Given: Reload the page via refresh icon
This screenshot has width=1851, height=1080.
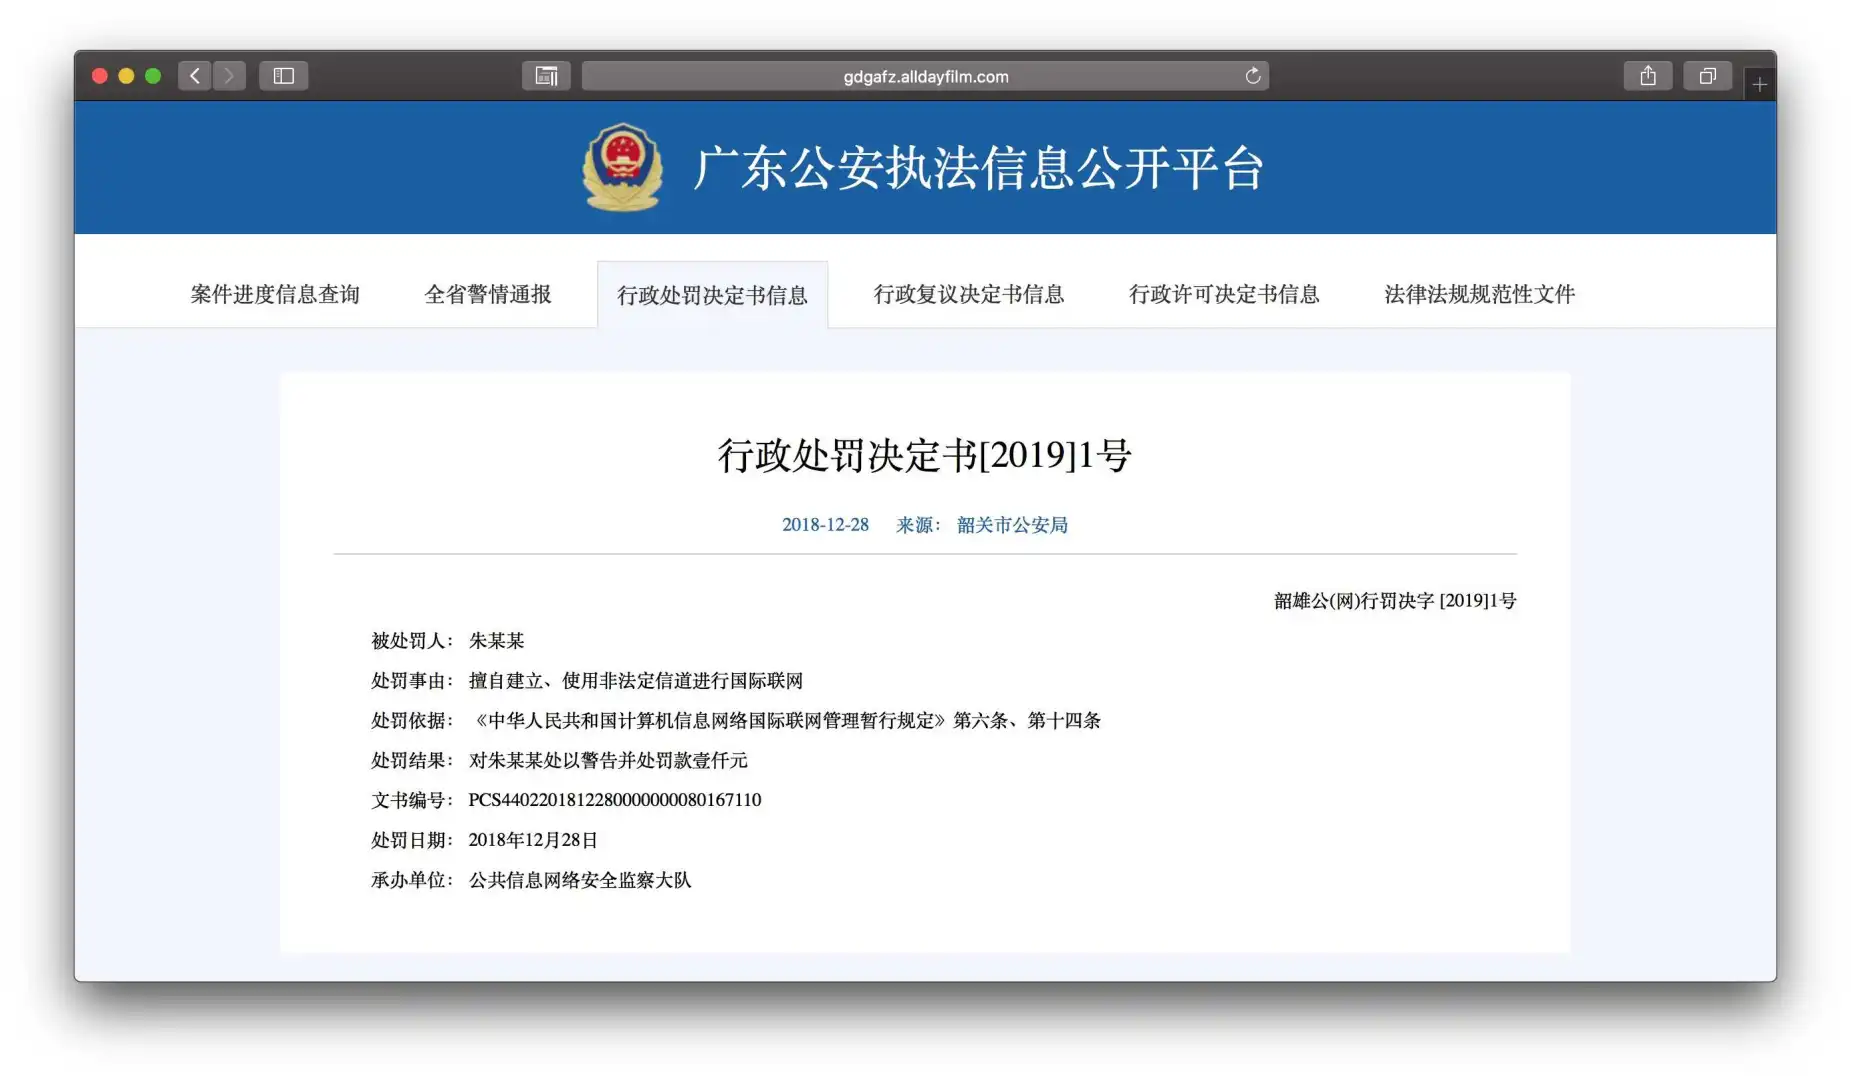Looking at the screenshot, I should (1253, 75).
